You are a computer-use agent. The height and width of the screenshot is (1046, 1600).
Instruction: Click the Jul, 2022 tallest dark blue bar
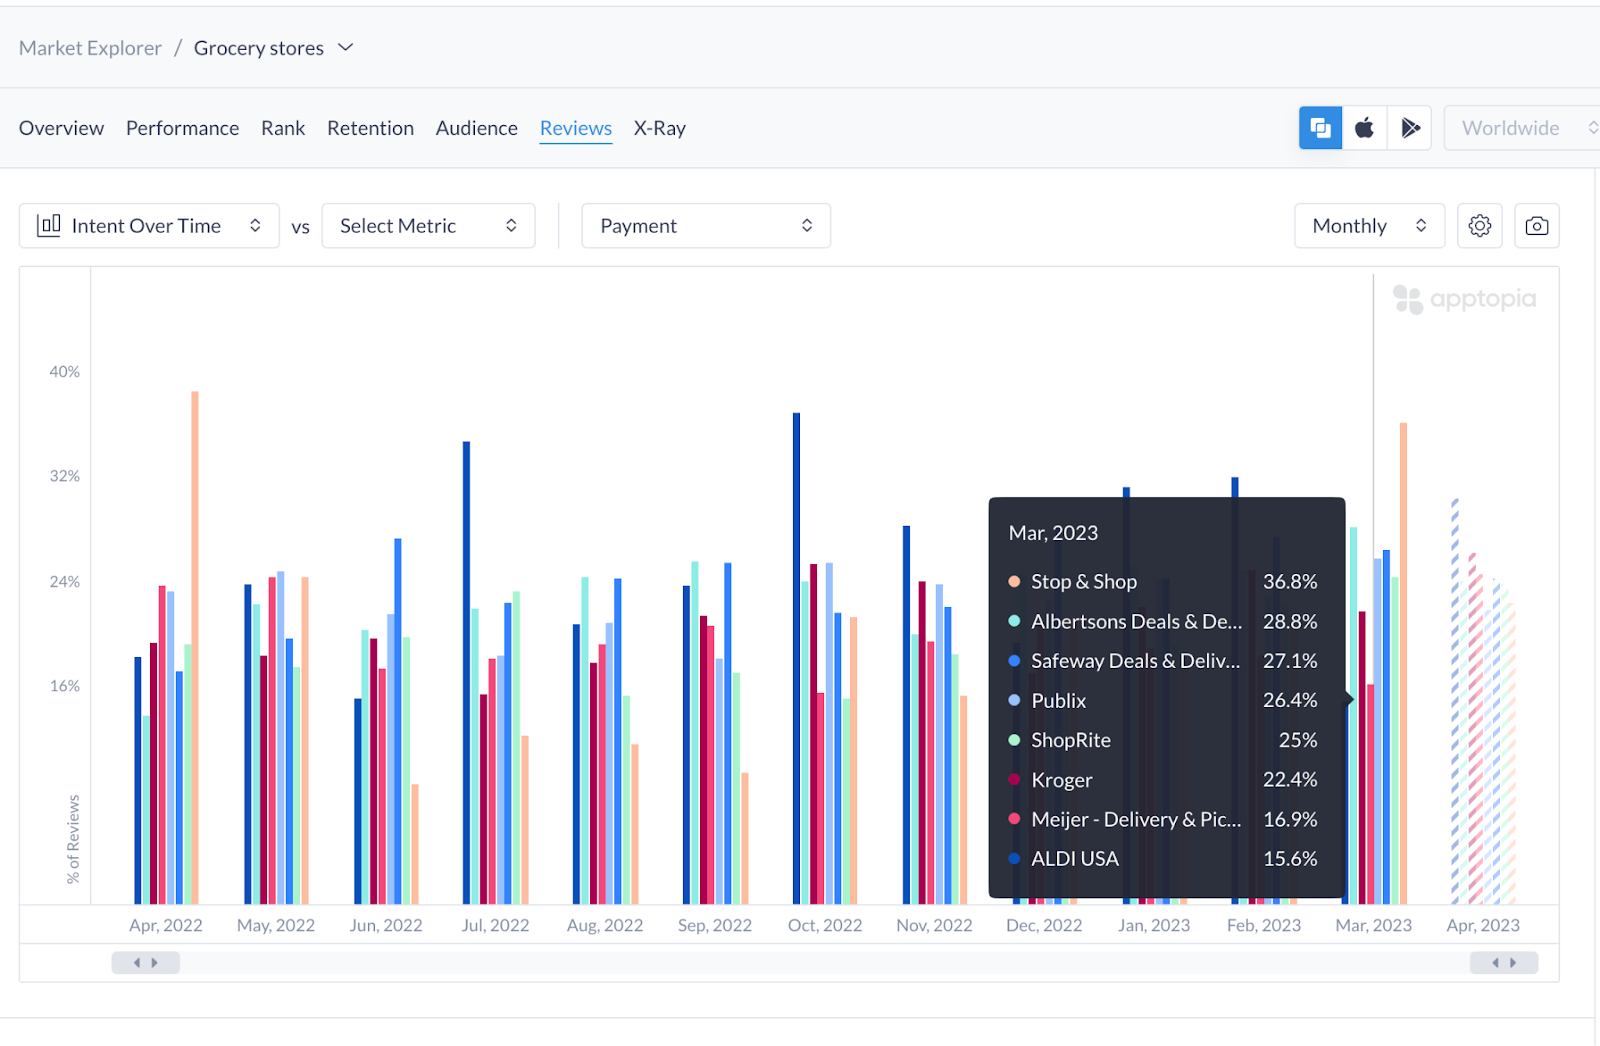pyautogui.click(x=466, y=673)
